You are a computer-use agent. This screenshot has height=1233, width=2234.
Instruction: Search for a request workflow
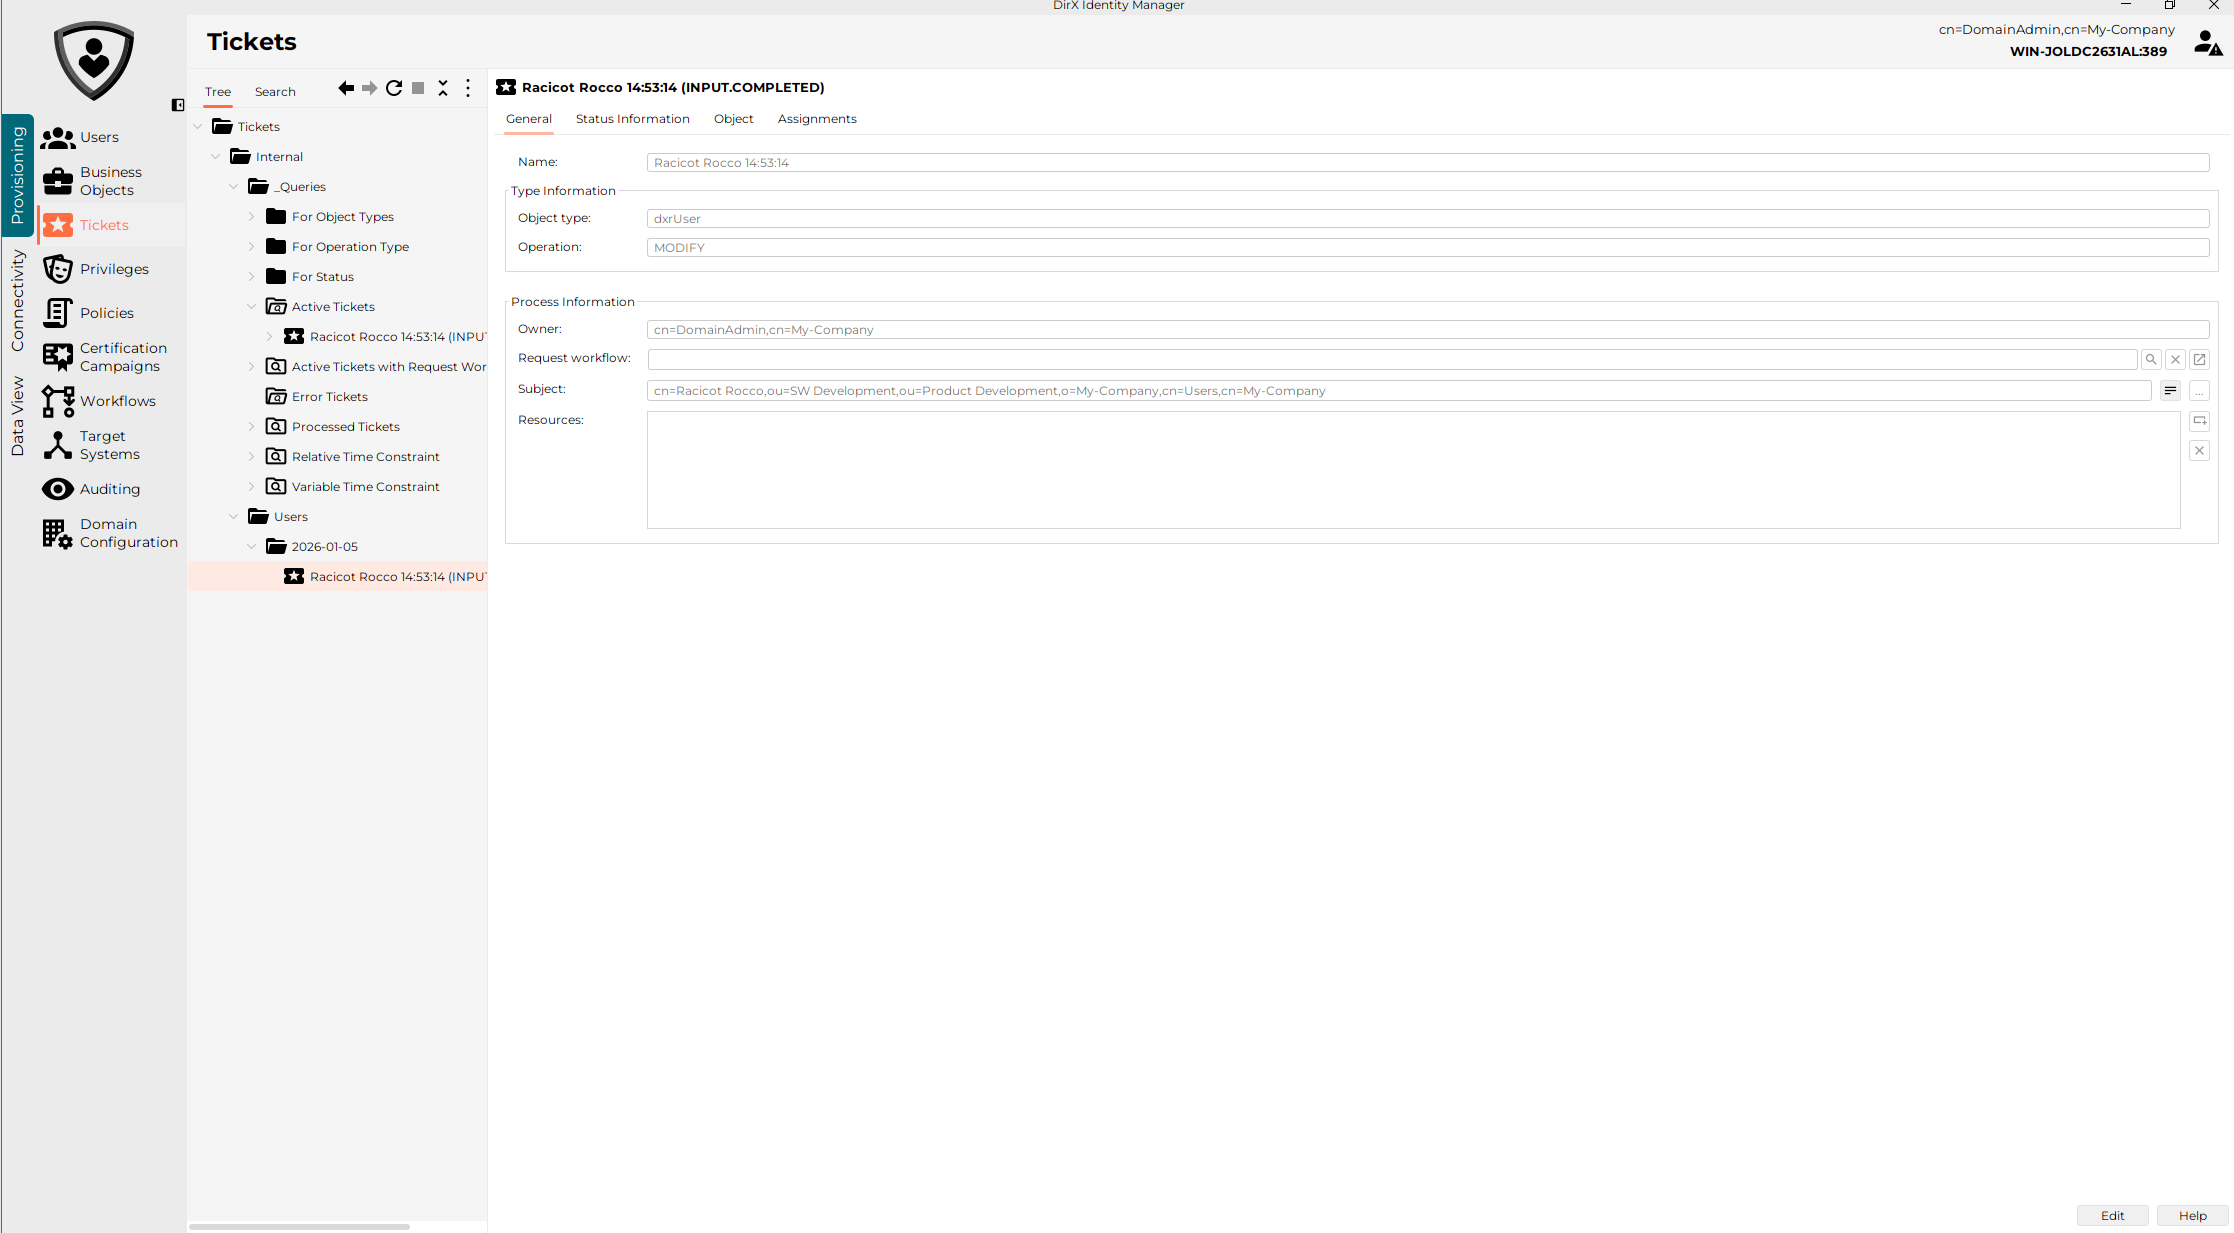pyautogui.click(x=2151, y=359)
